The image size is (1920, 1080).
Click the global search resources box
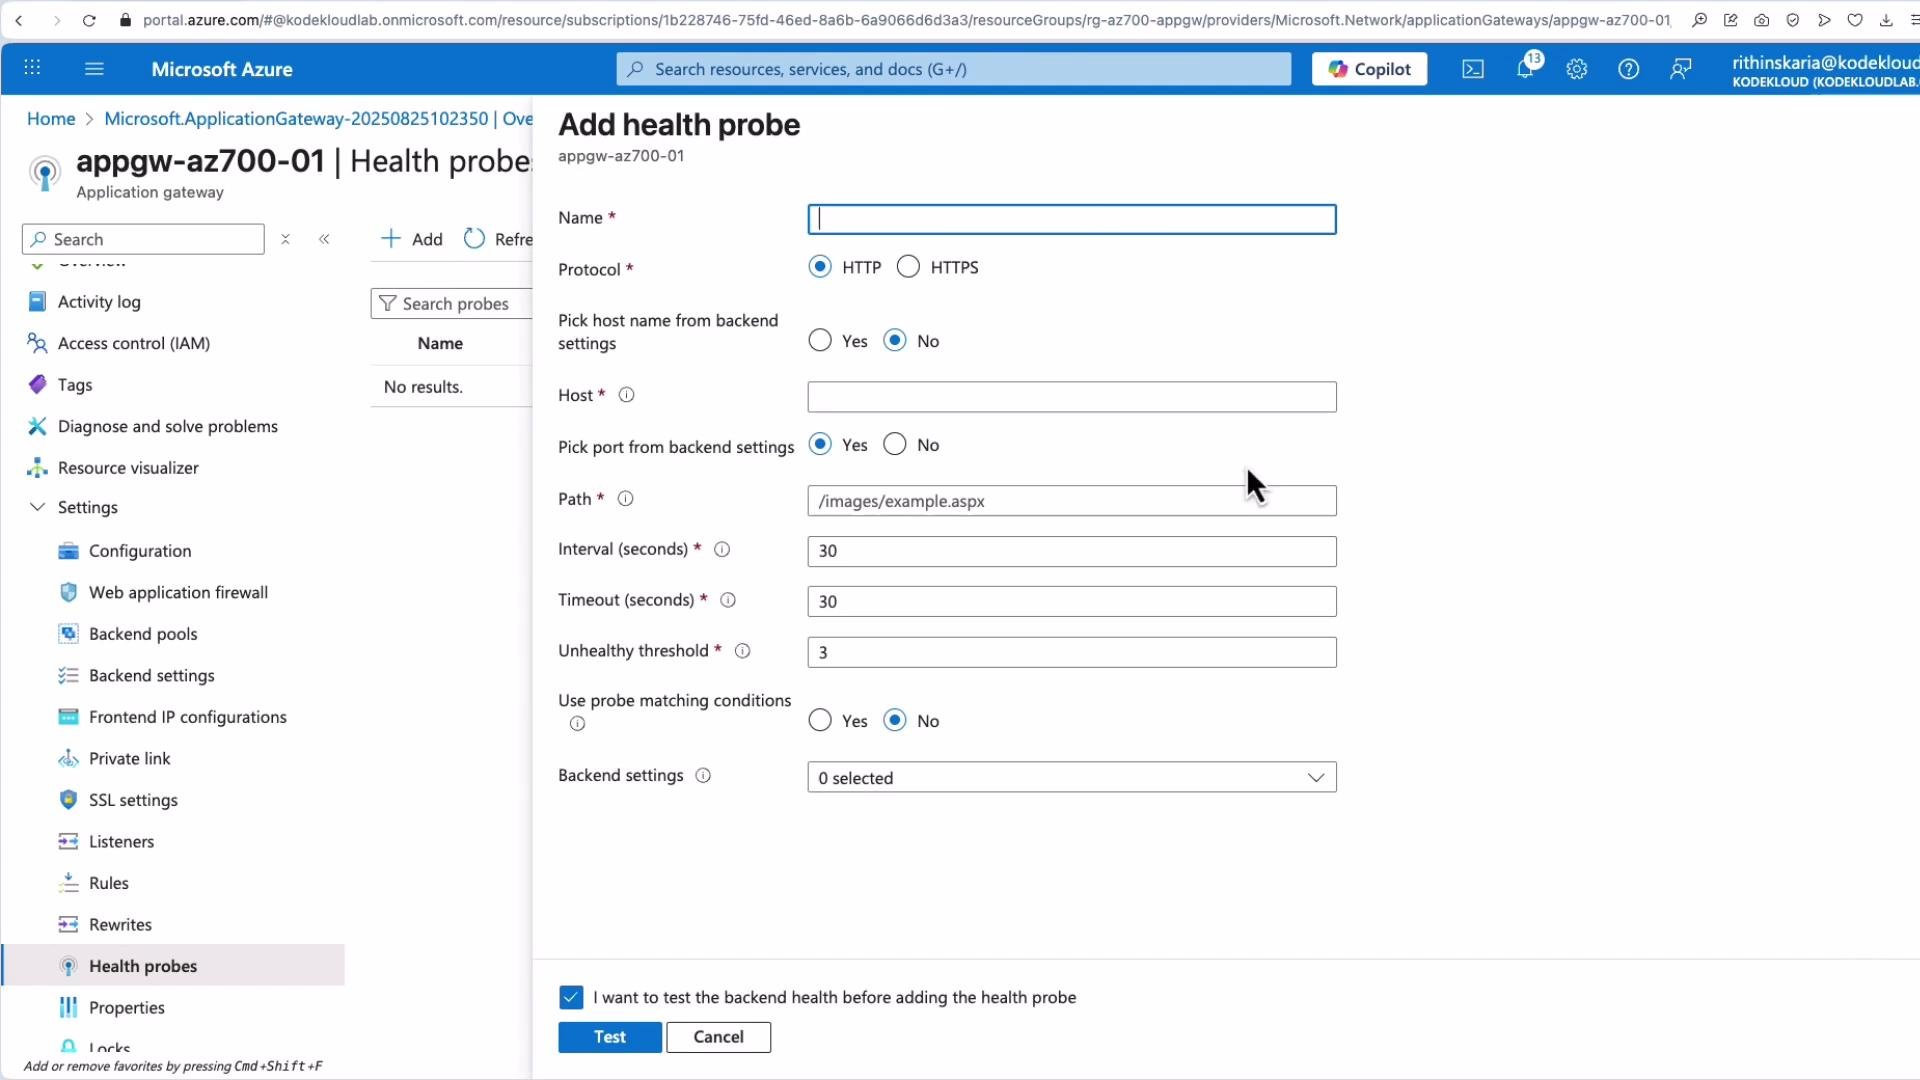(954, 69)
